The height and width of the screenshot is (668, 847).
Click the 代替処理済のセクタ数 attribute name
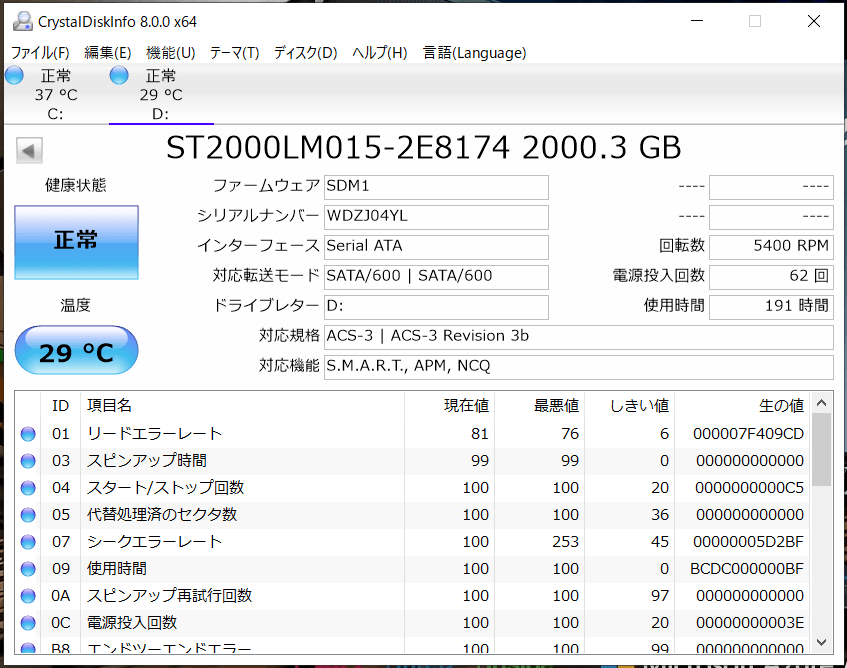pos(162,515)
